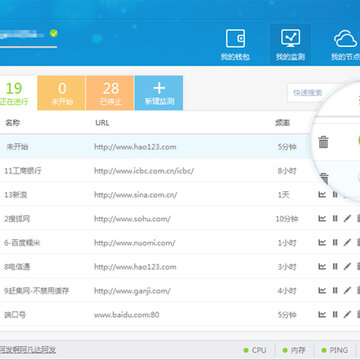Edit the 6-百度糯米 monitor entry
Image resolution: width=360 pixels, height=360 pixels.
point(347,243)
